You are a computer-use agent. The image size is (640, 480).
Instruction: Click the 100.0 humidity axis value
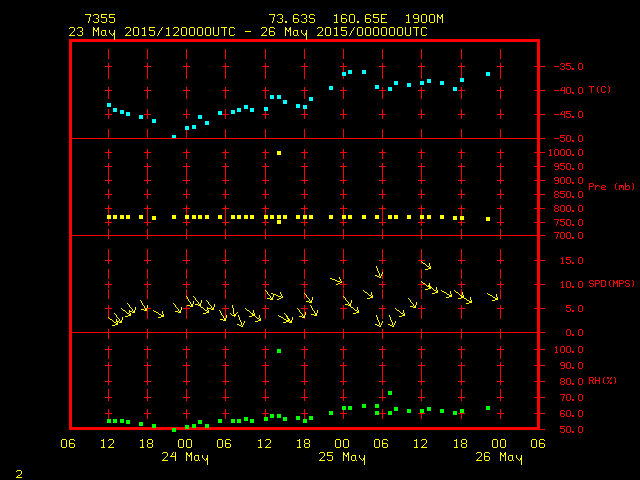click(568, 350)
